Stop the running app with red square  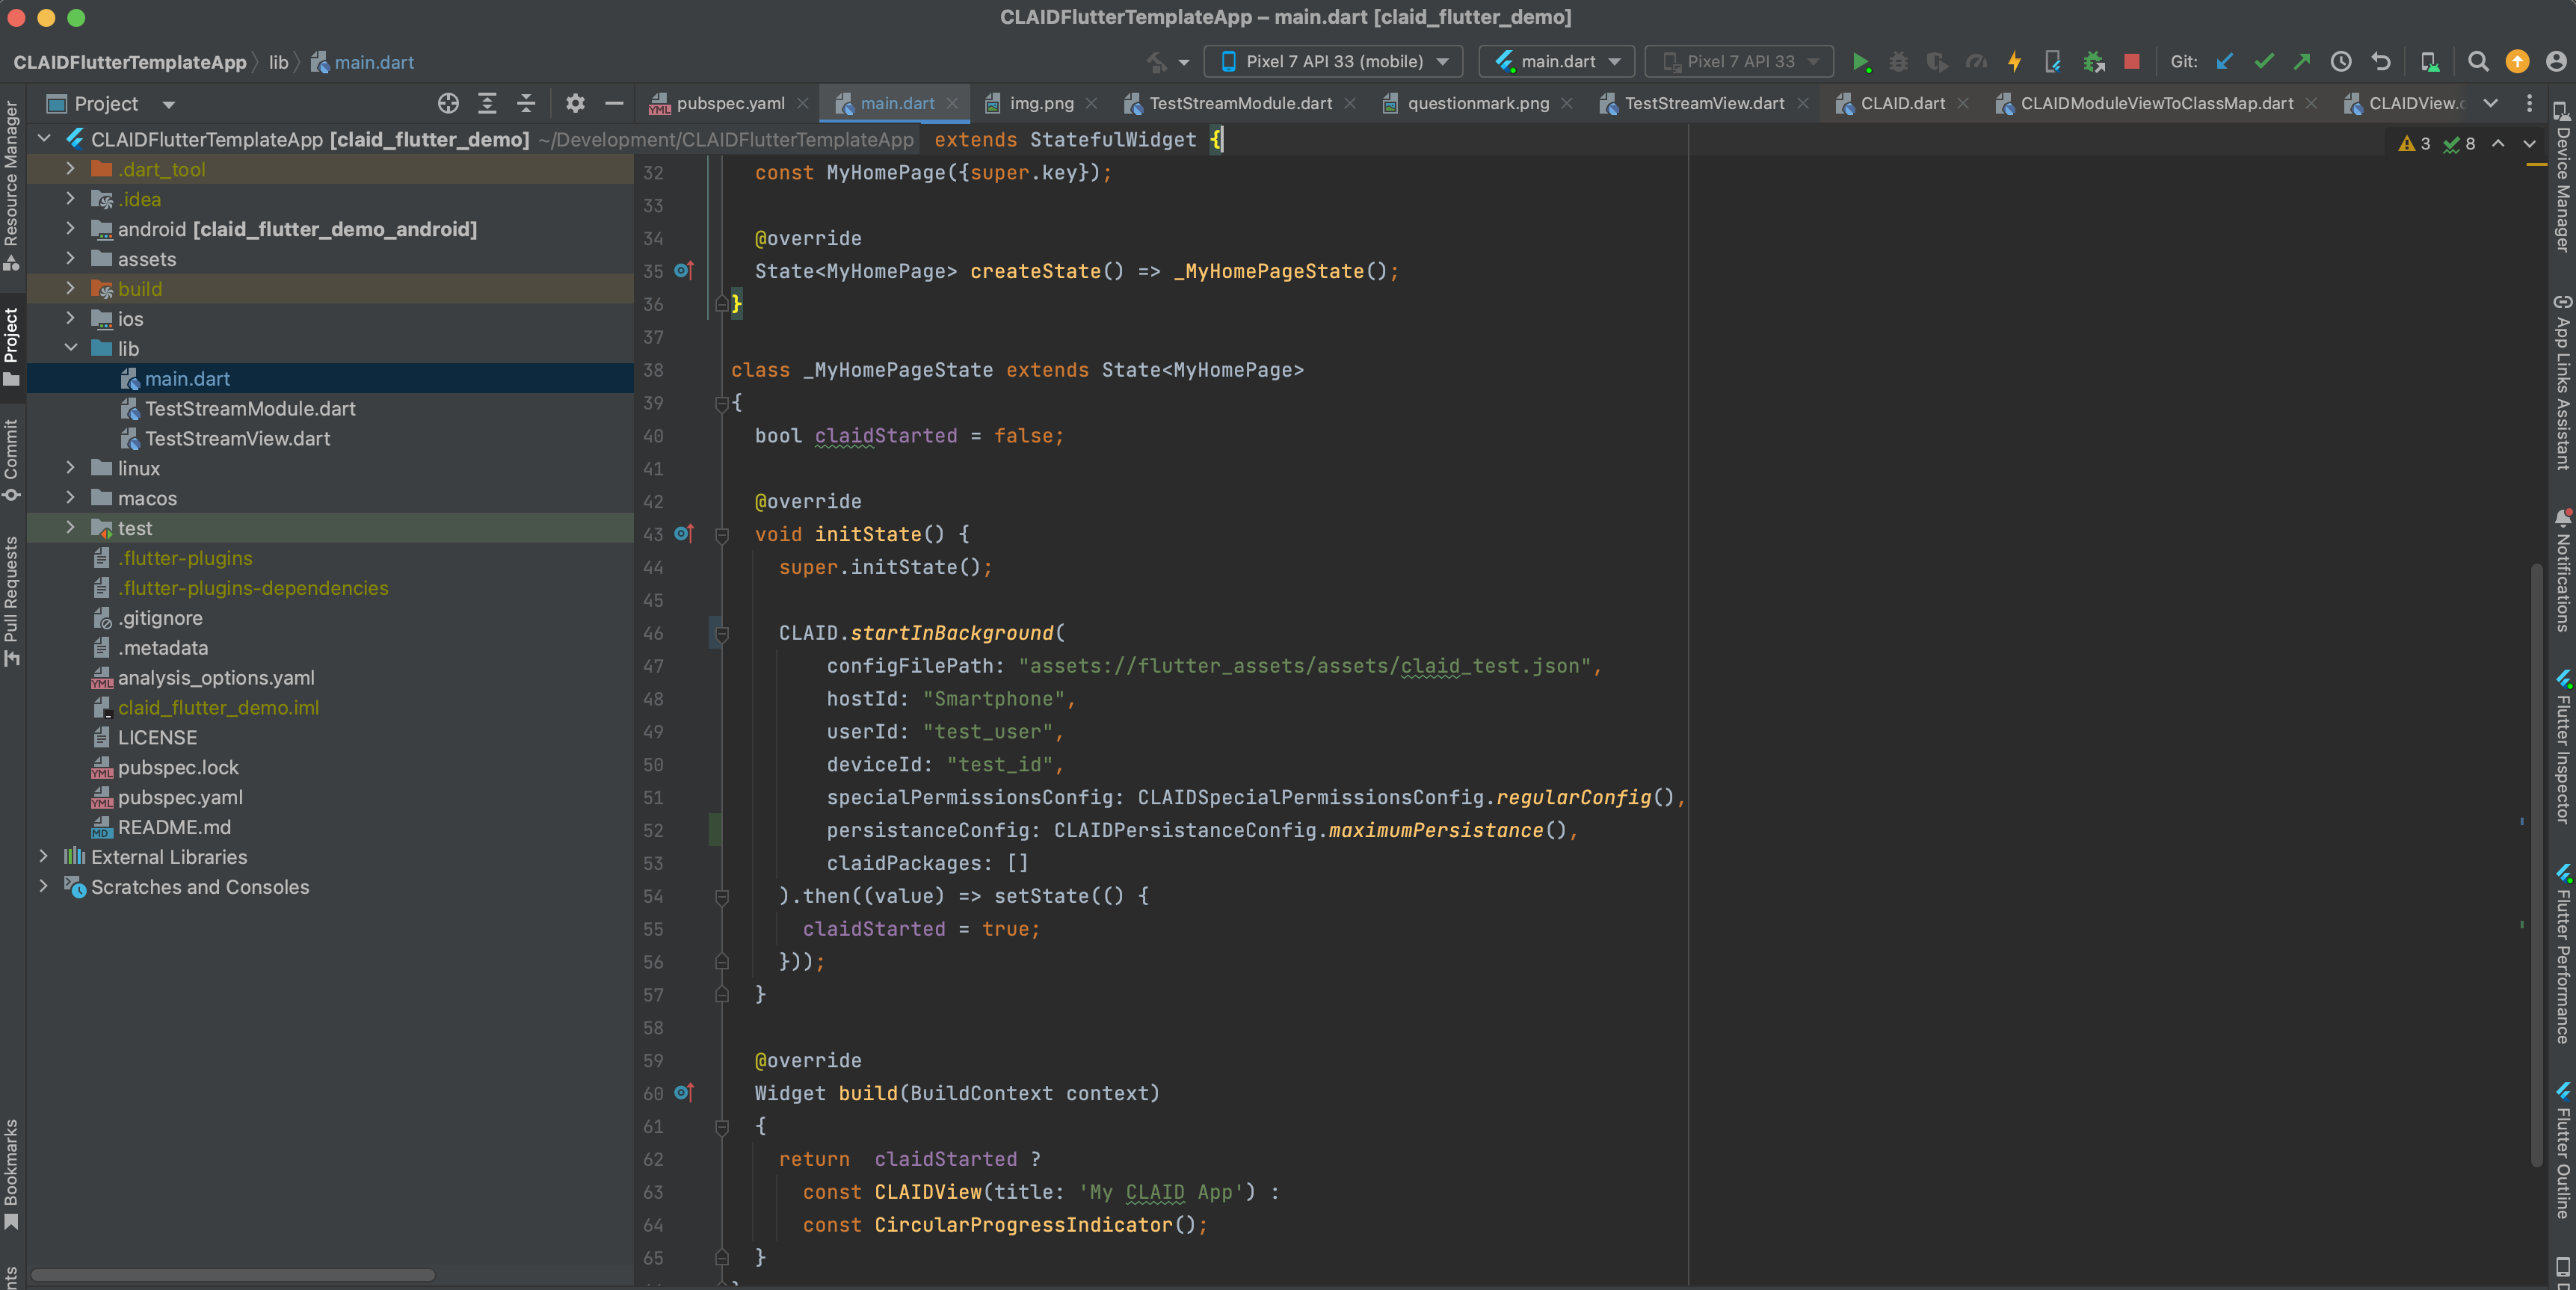pyautogui.click(x=2132, y=62)
